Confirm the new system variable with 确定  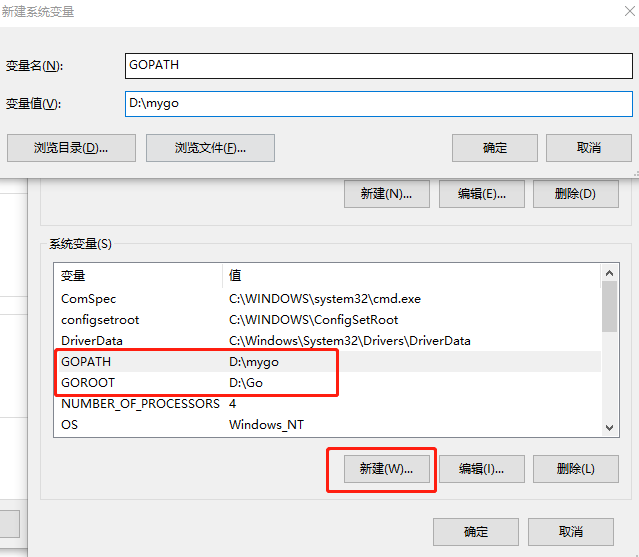pos(495,148)
